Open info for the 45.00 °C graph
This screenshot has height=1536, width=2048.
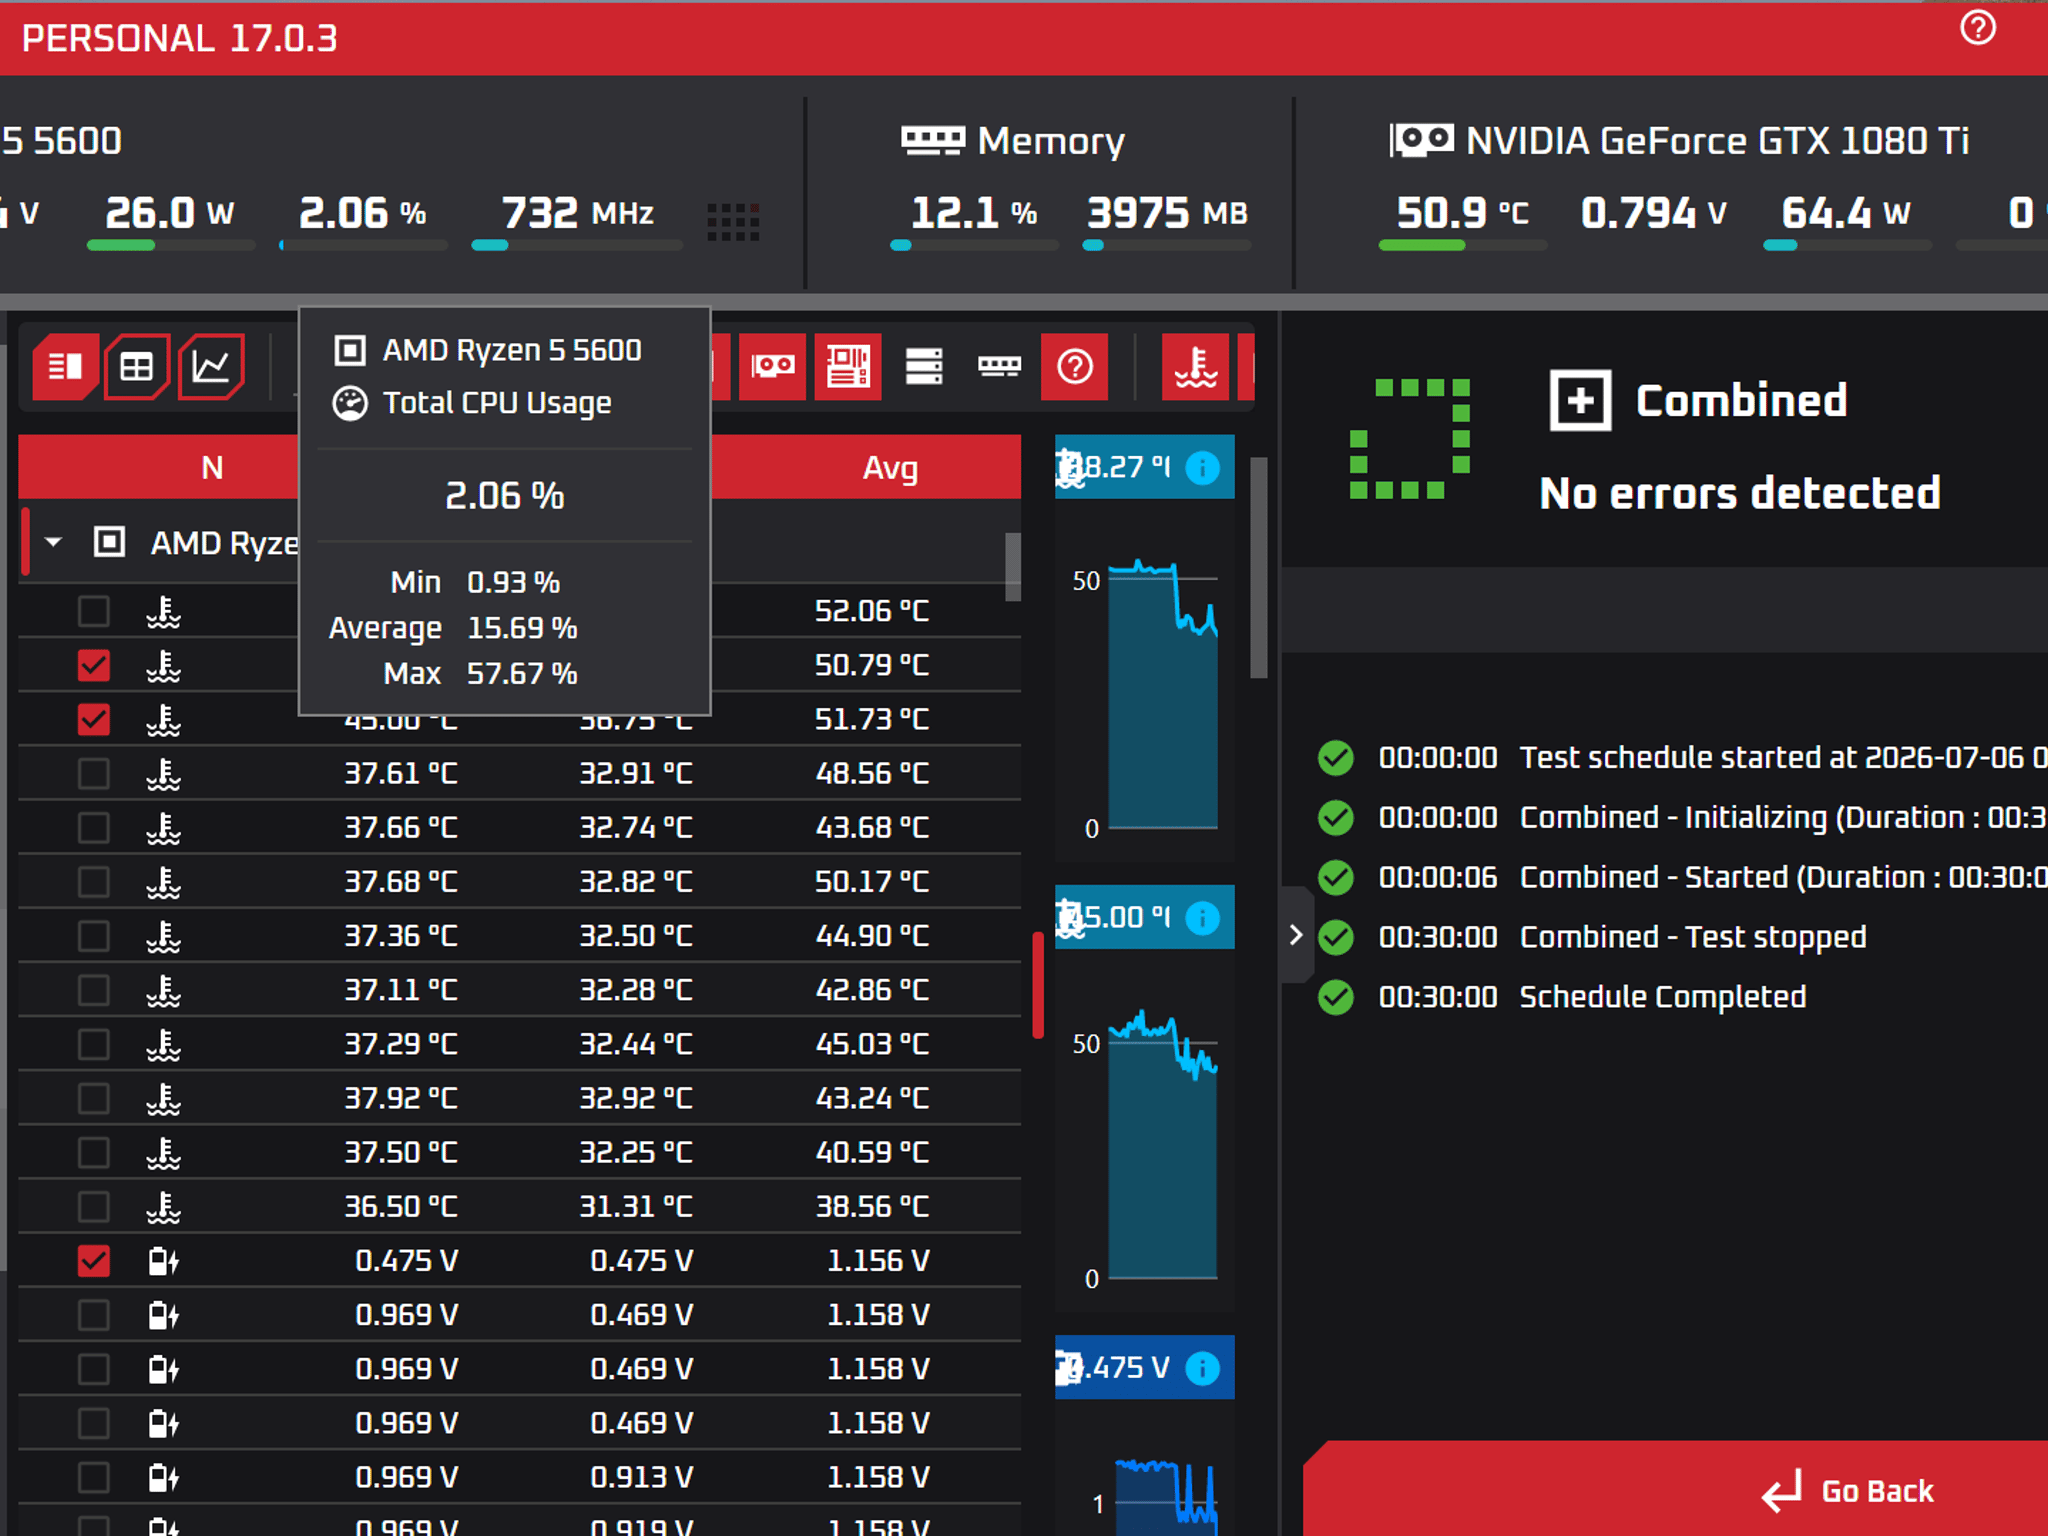point(1203,917)
